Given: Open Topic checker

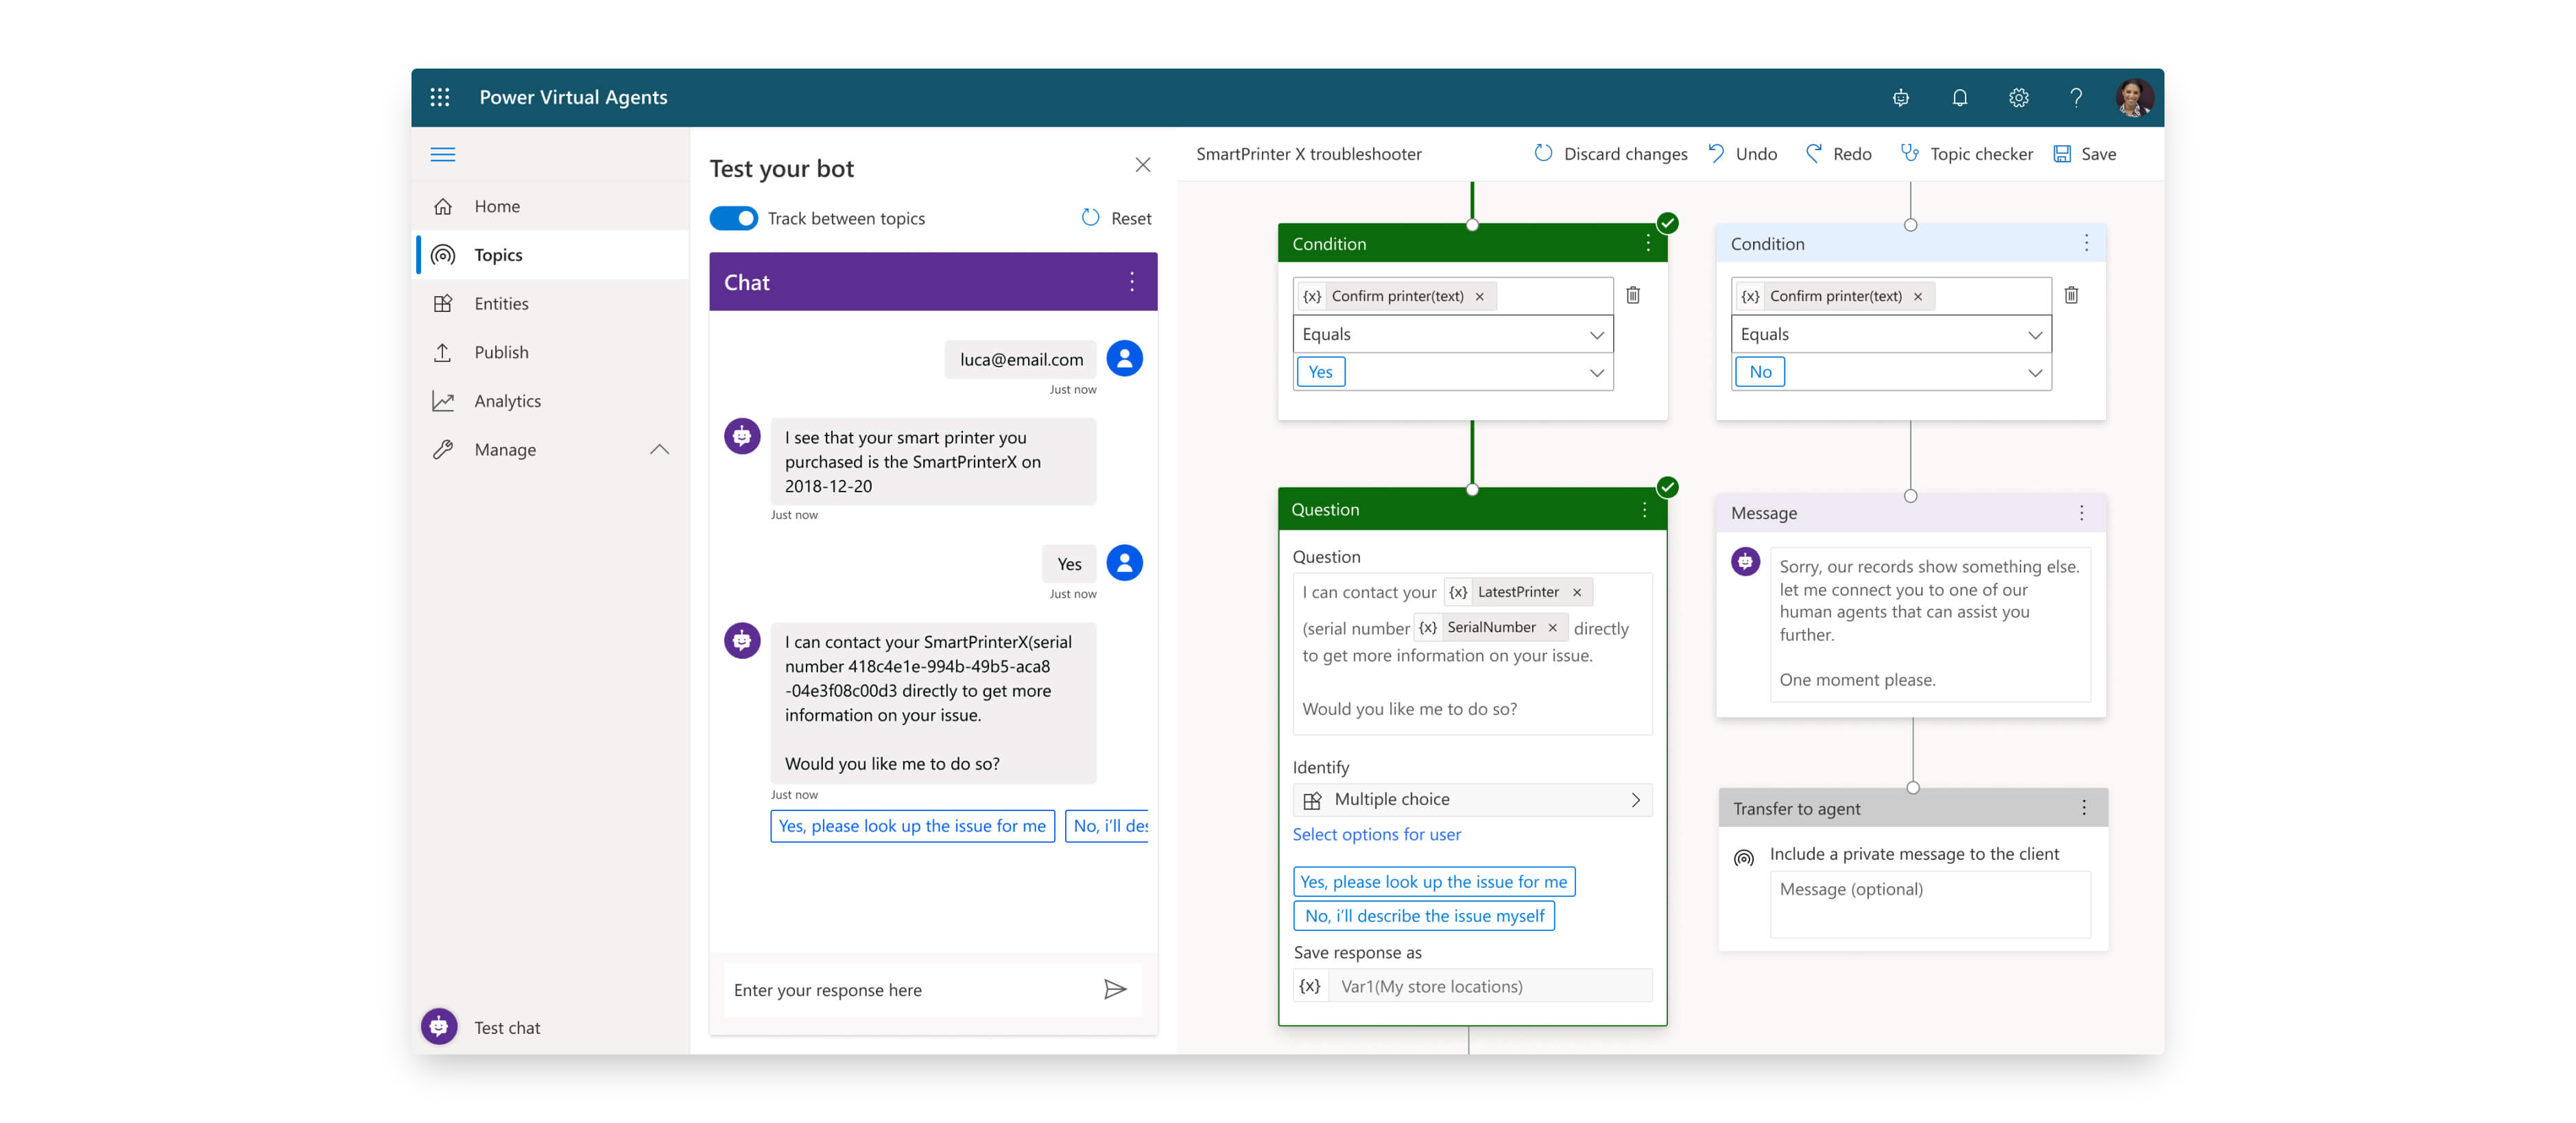Looking at the screenshot, I should click(x=1966, y=154).
